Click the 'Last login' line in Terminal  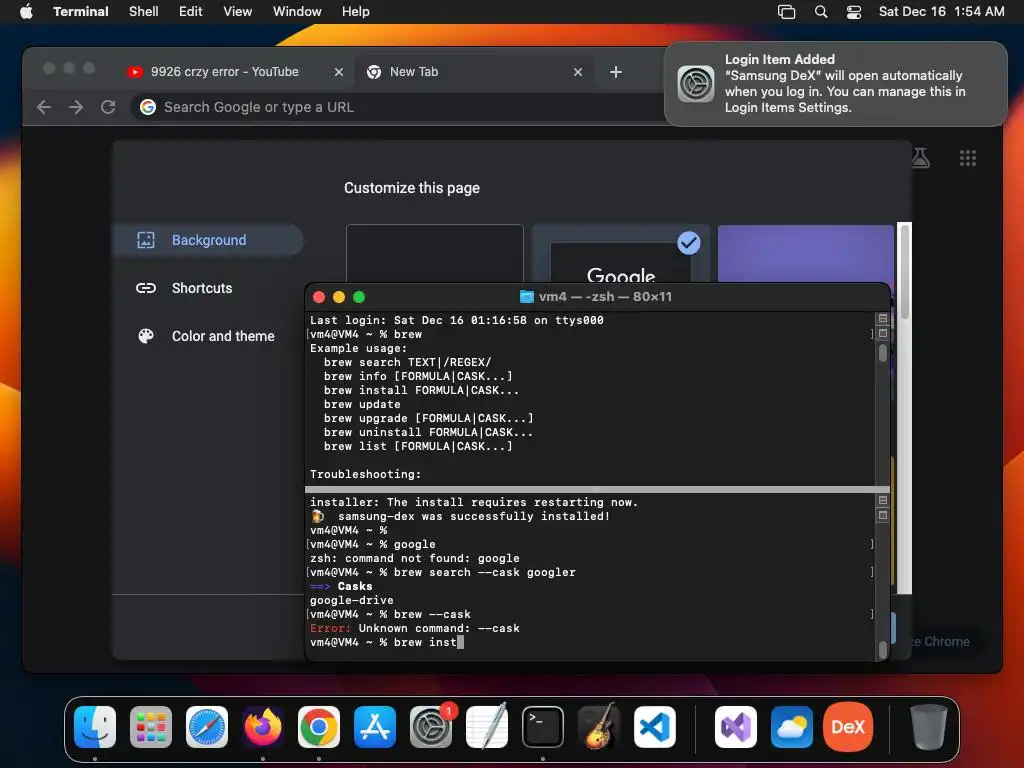pos(456,320)
